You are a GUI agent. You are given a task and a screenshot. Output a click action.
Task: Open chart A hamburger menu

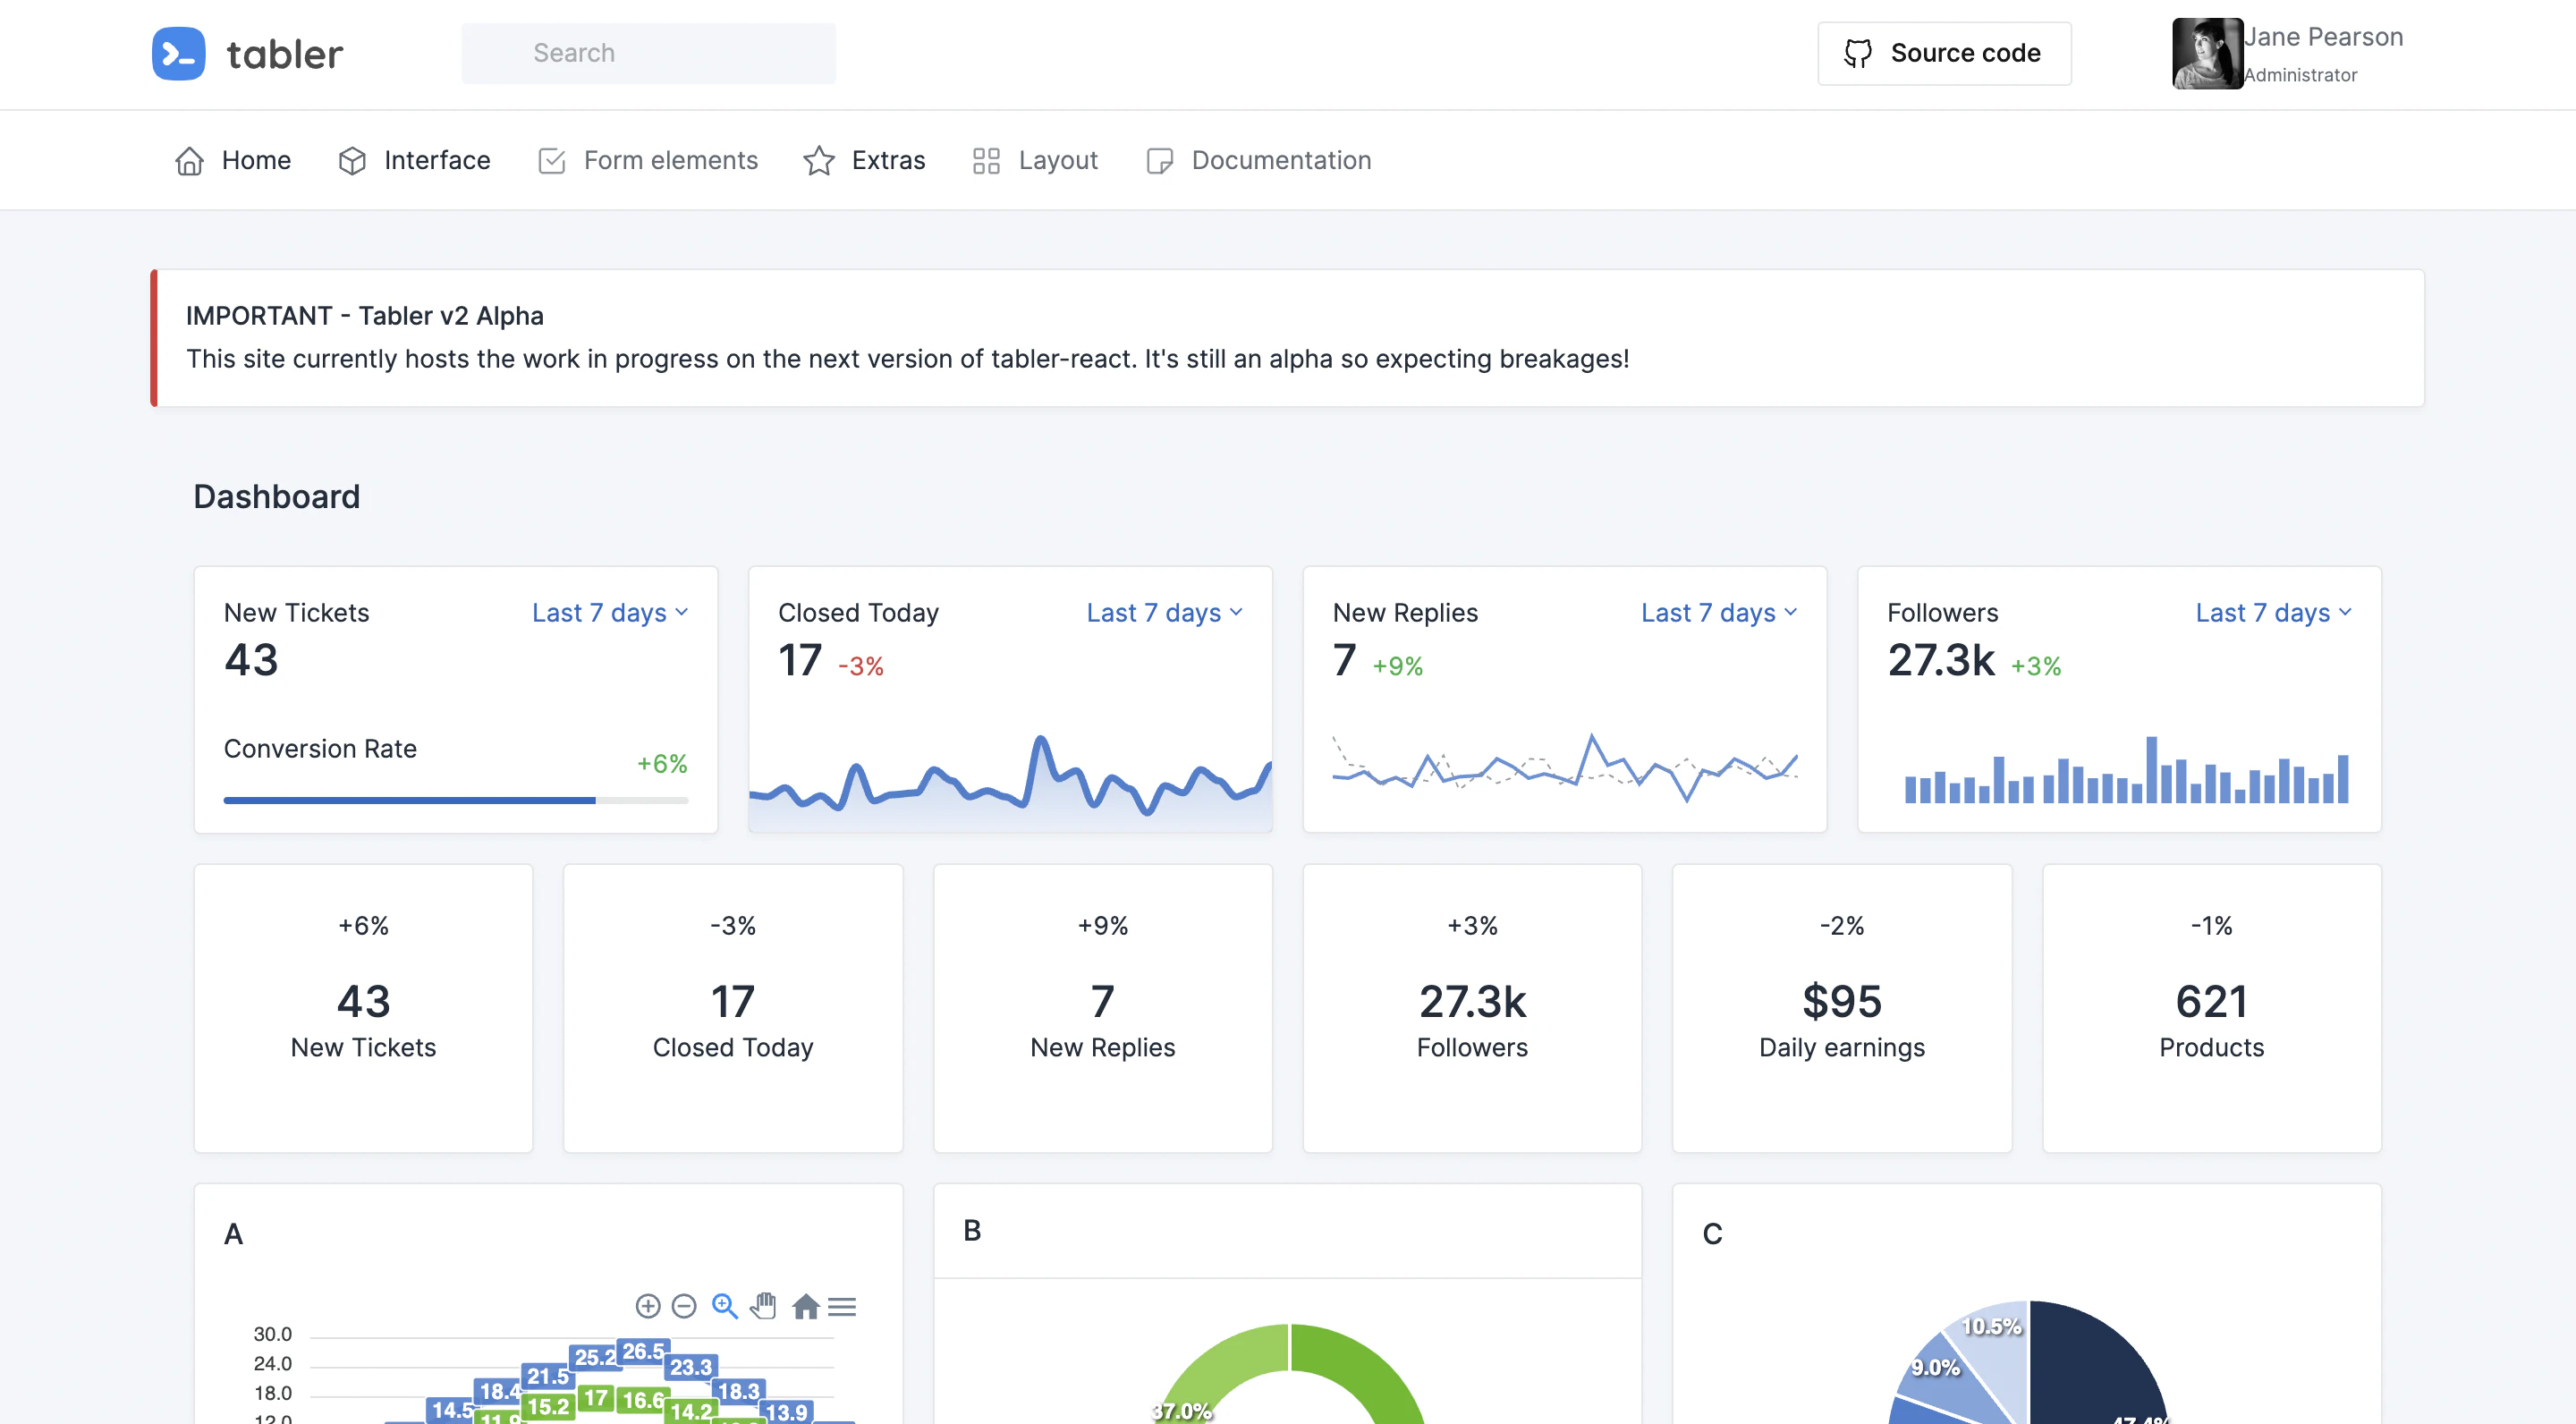click(842, 1306)
